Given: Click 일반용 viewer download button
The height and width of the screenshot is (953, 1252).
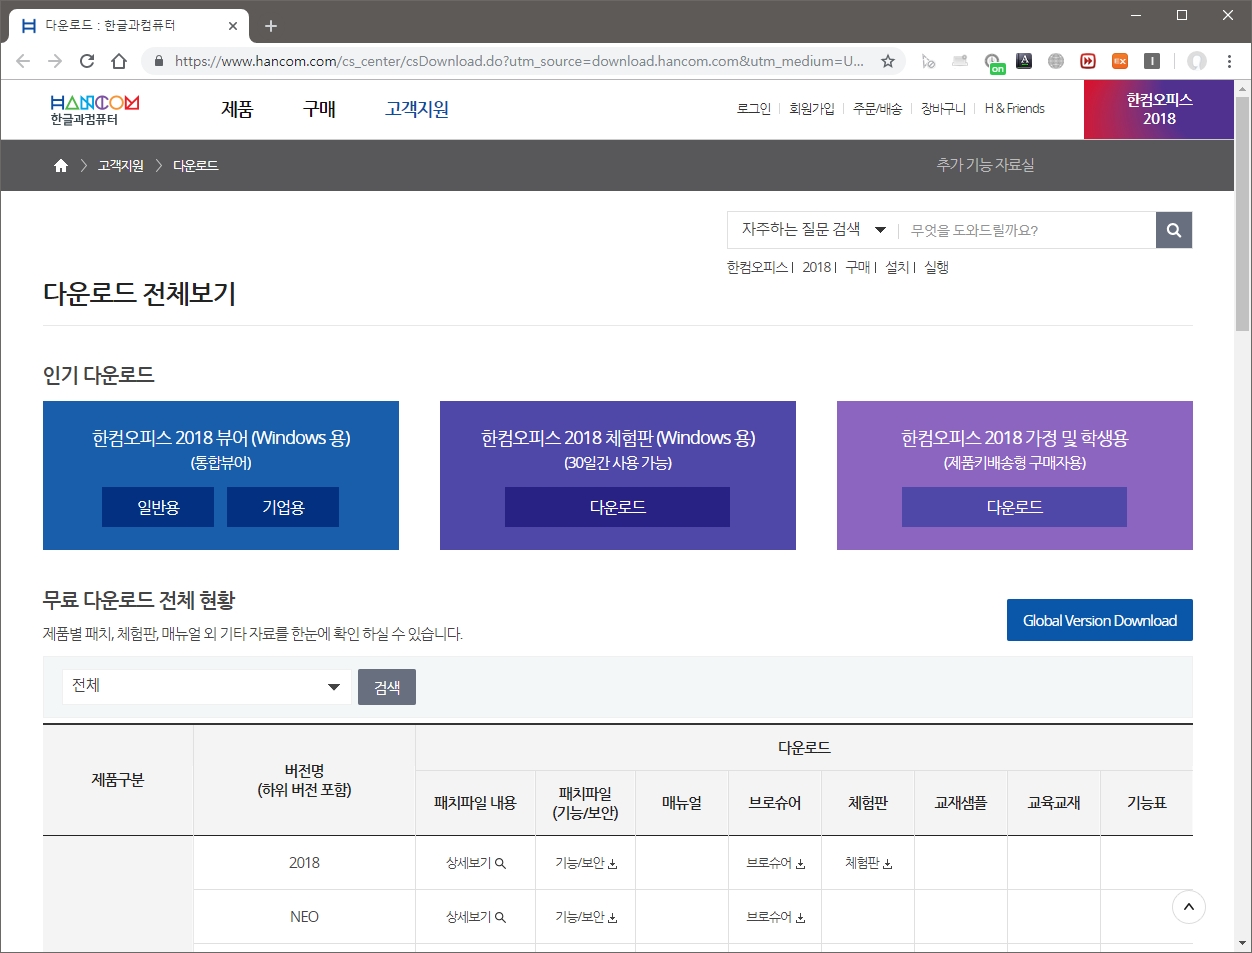Looking at the screenshot, I should coord(158,507).
